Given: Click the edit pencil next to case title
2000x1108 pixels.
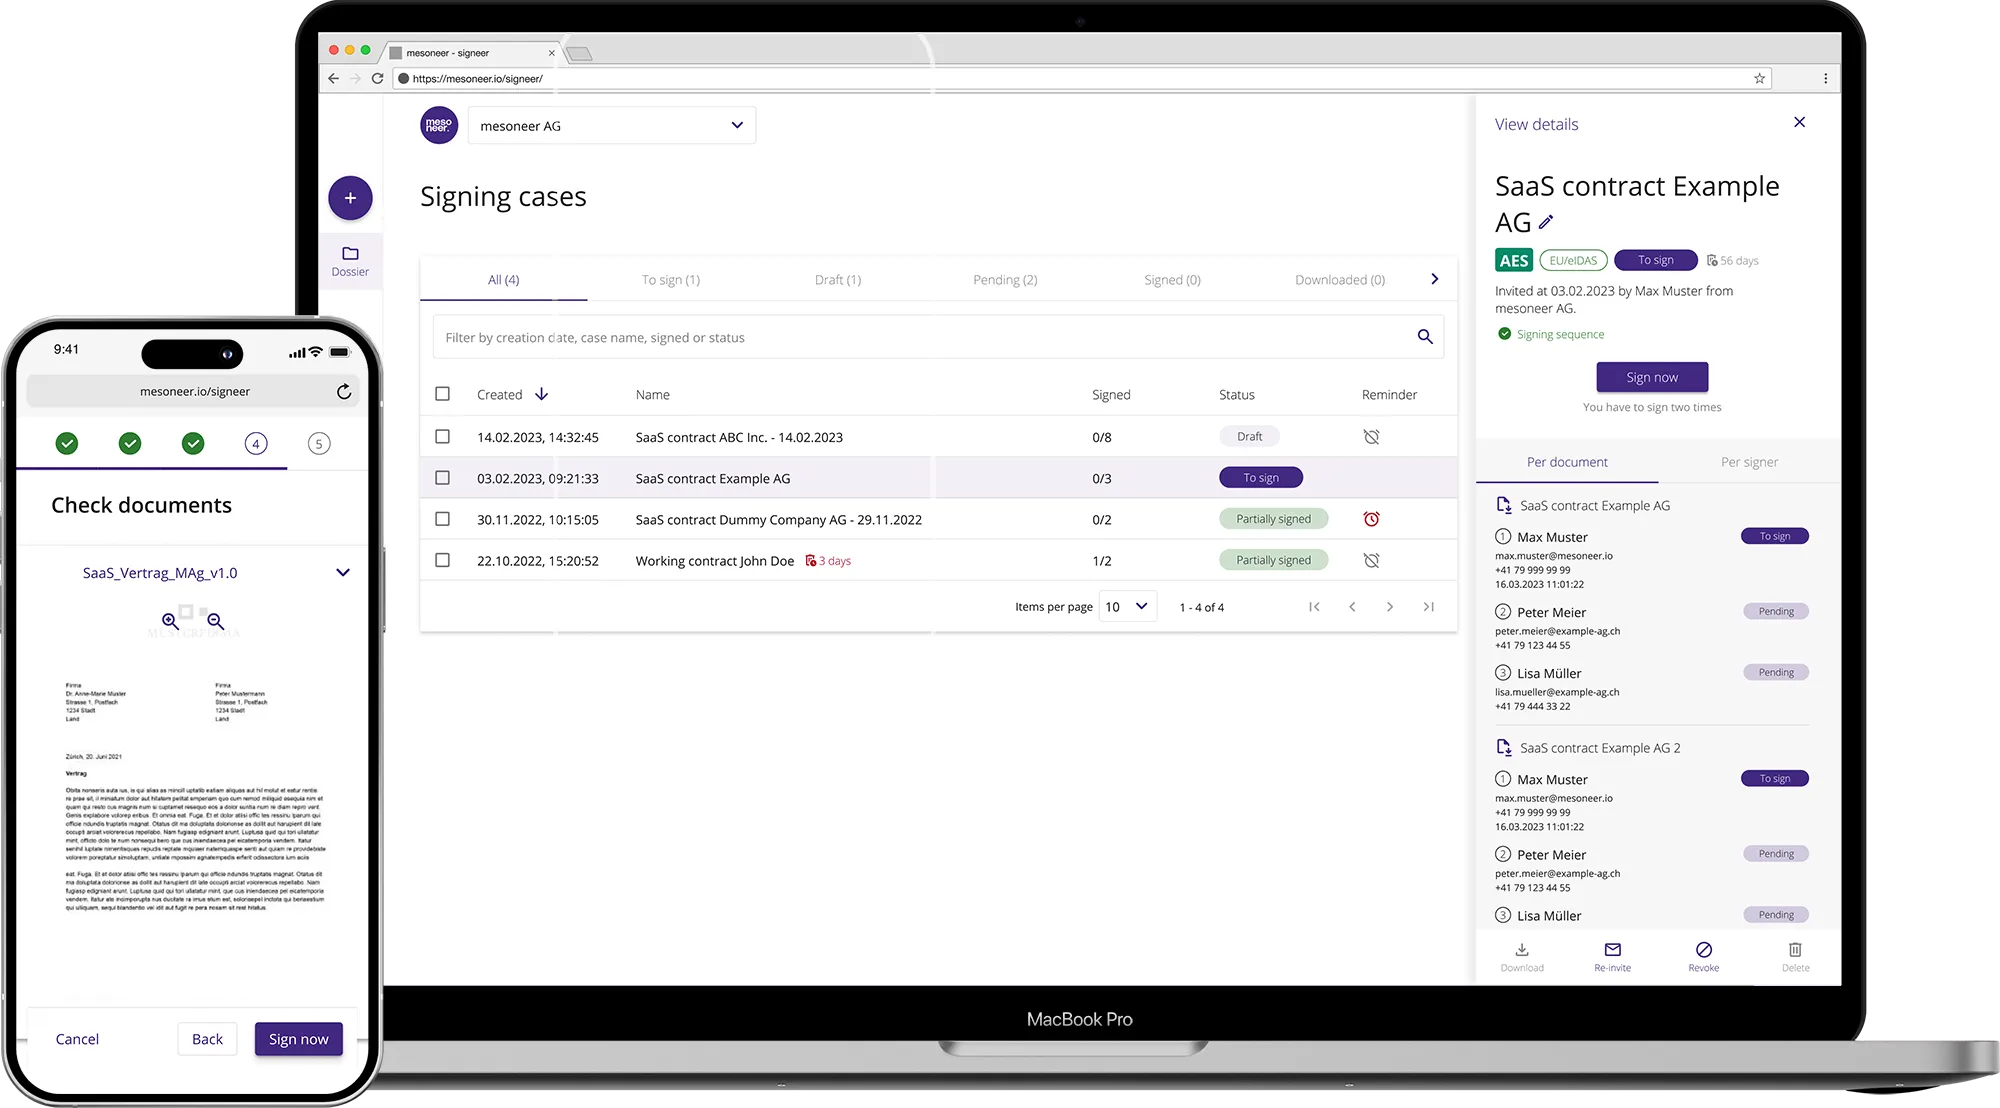Looking at the screenshot, I should coord(1546,222).
